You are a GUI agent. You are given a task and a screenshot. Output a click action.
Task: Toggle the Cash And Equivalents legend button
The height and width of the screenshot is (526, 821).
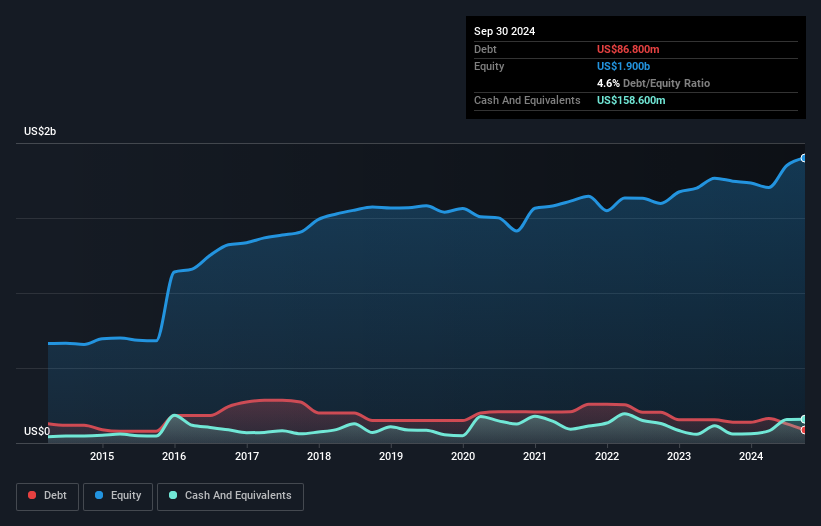230,496
